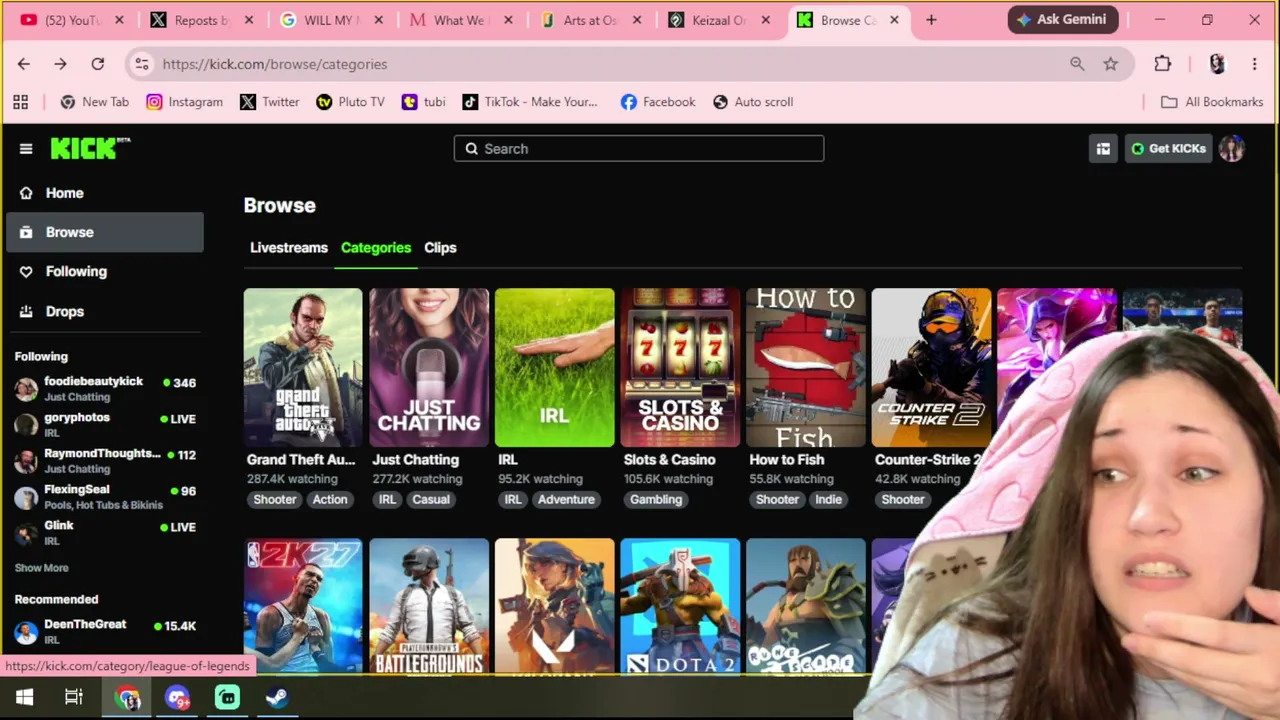The height and width of the screenshot is (720, 1280).
Task: Open the Chrome three-dot menu
Action: click(x=1254, y=64)
